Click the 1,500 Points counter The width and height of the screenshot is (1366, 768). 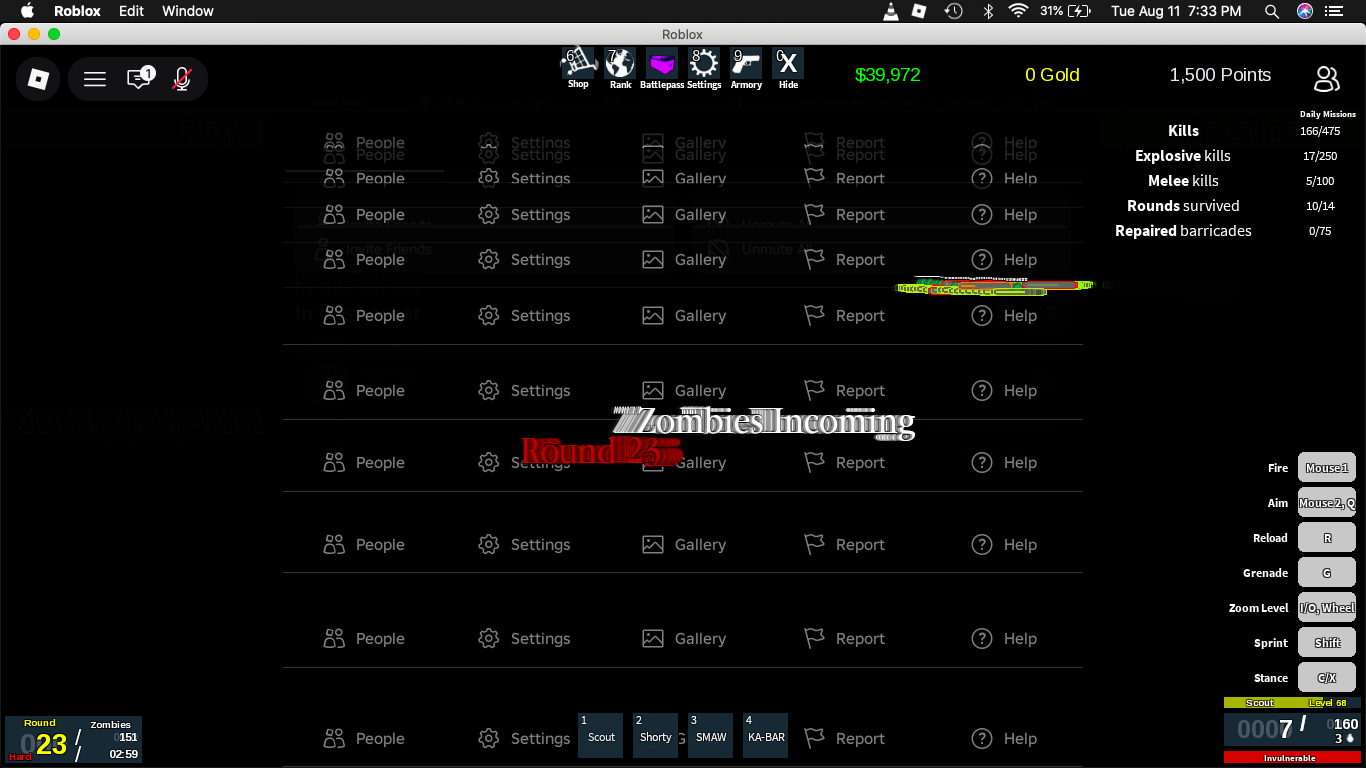(1220, 75)
